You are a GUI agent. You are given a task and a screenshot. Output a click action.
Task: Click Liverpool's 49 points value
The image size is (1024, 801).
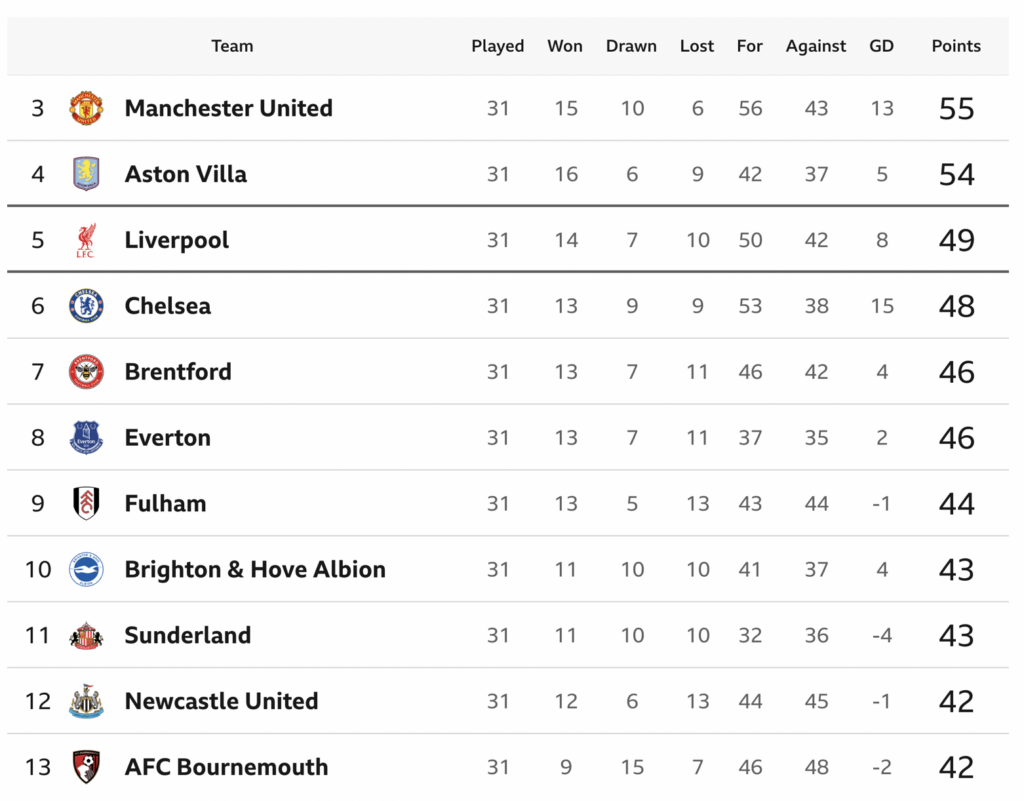click(956, 240)
